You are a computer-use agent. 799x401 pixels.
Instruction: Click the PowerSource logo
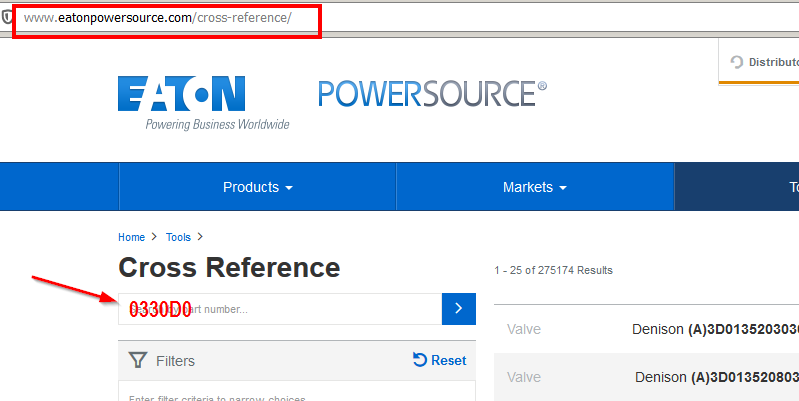click(x=433, y=93)
